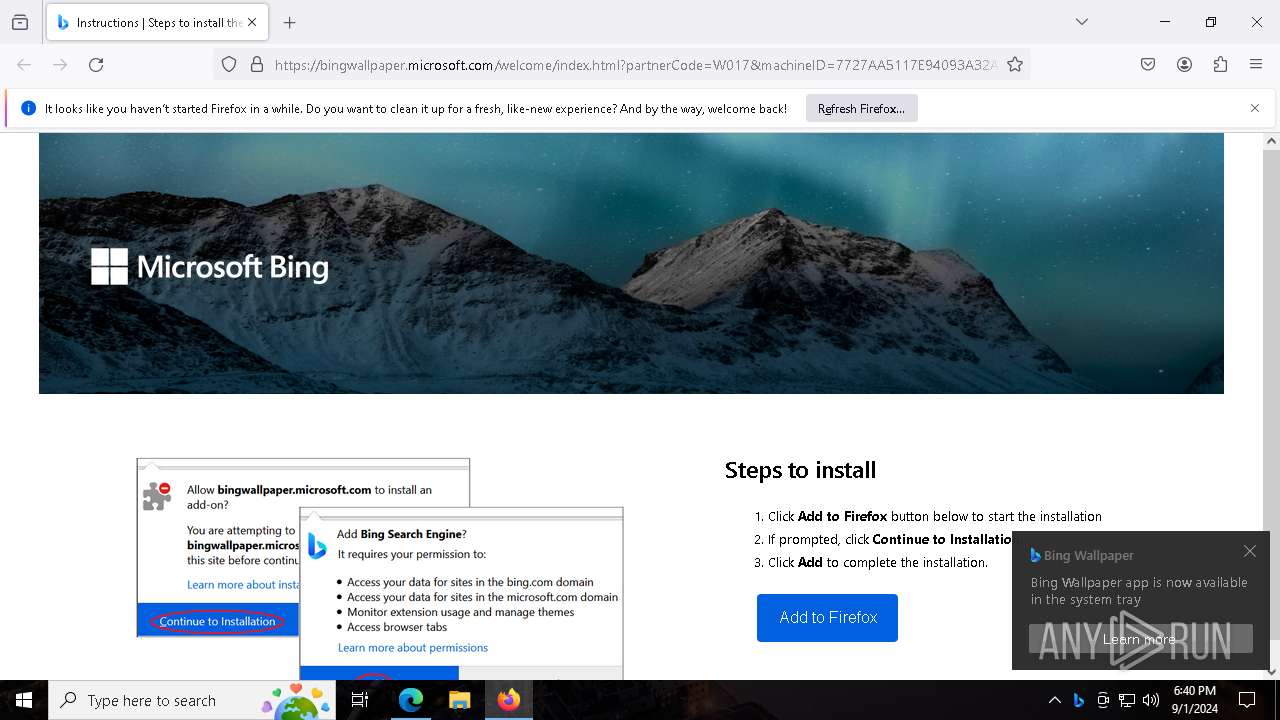The height and width of the screenshot is (720, 1280).
Task: Open Firefox account icon
Action: (x=1184, y=64)
